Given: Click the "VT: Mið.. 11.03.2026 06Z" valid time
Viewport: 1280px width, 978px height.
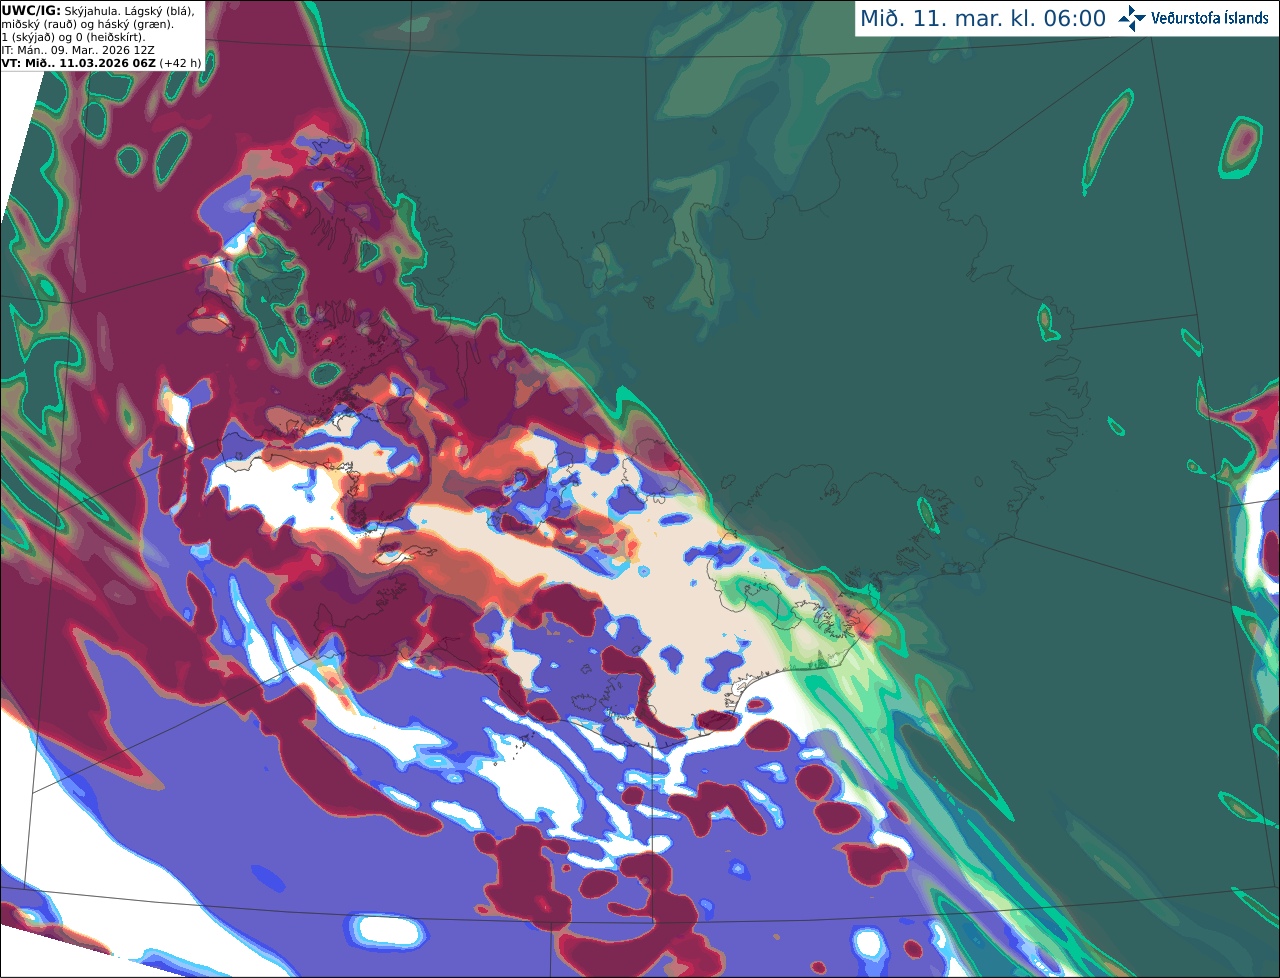Looking at the screenshot, I should pyautogui.click(x=78, y=62).
